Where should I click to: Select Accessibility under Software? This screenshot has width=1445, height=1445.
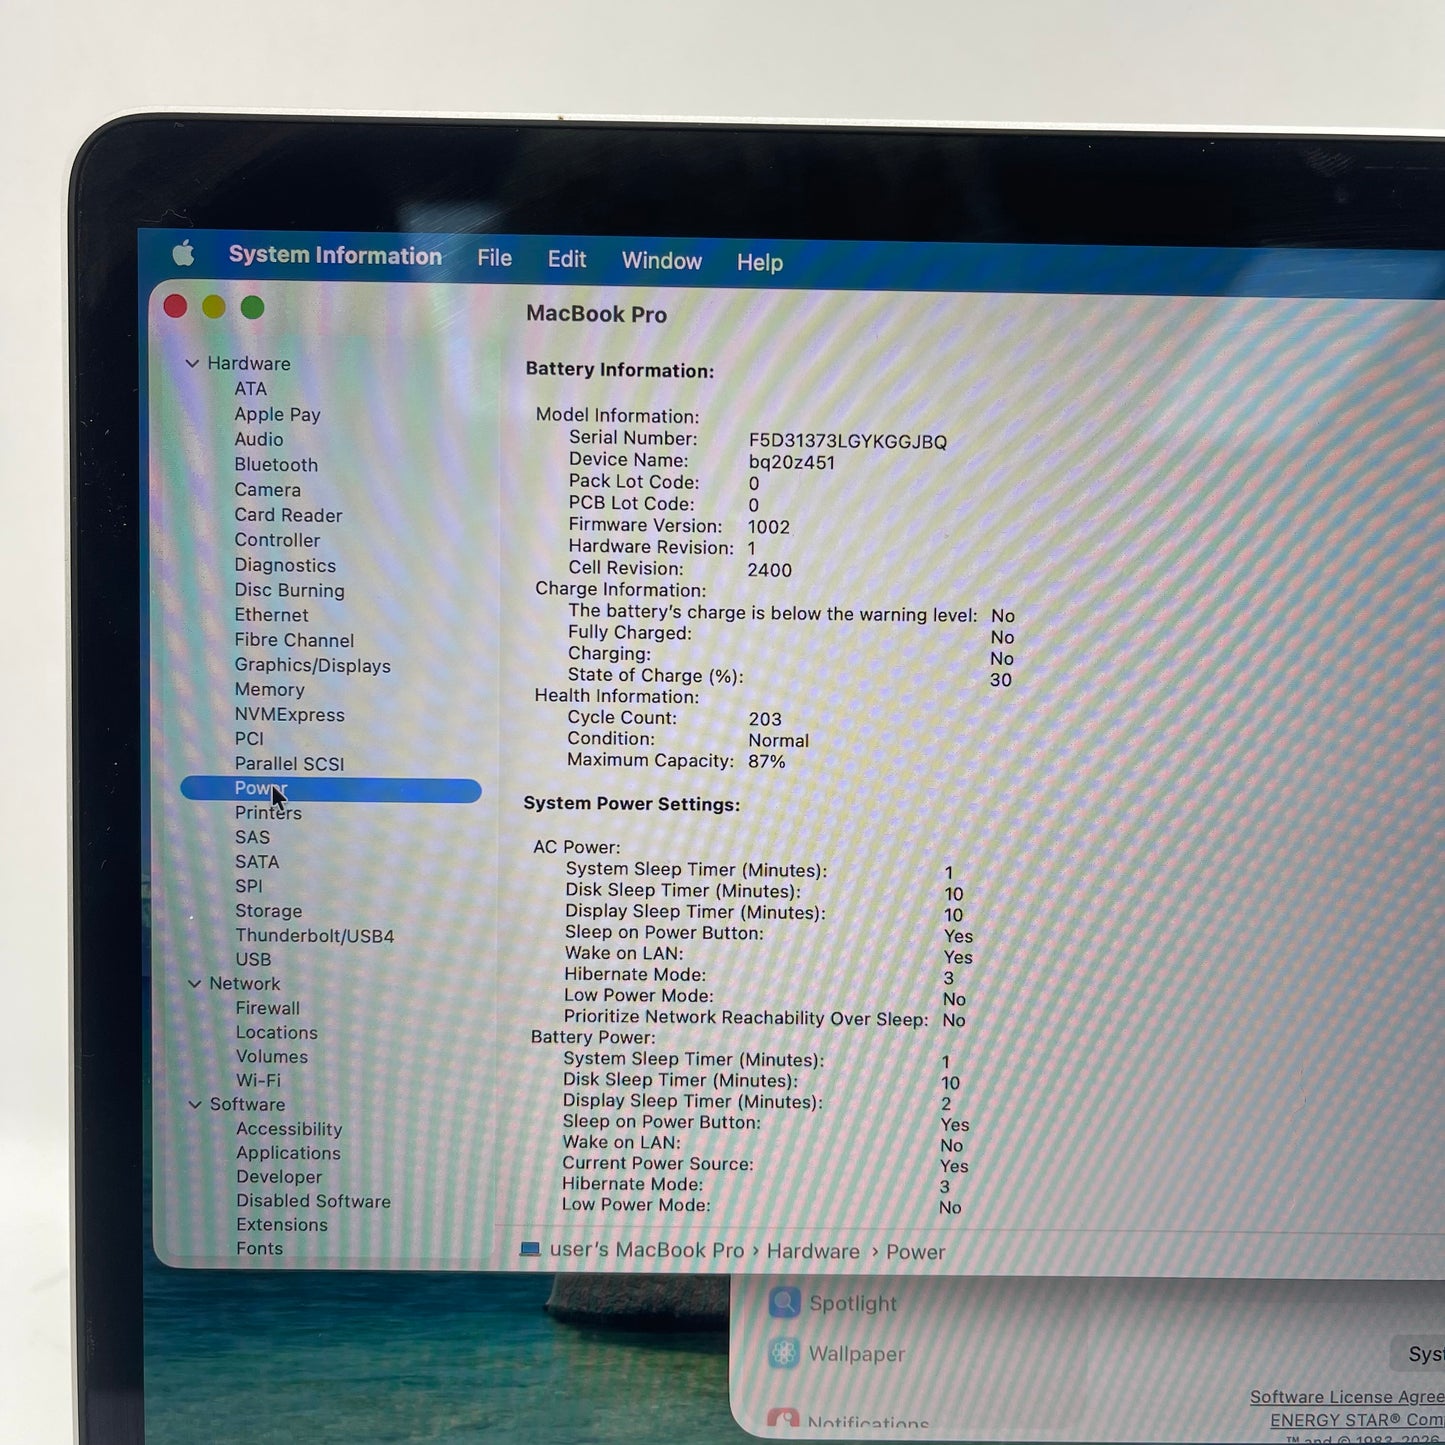(289, 1129)
